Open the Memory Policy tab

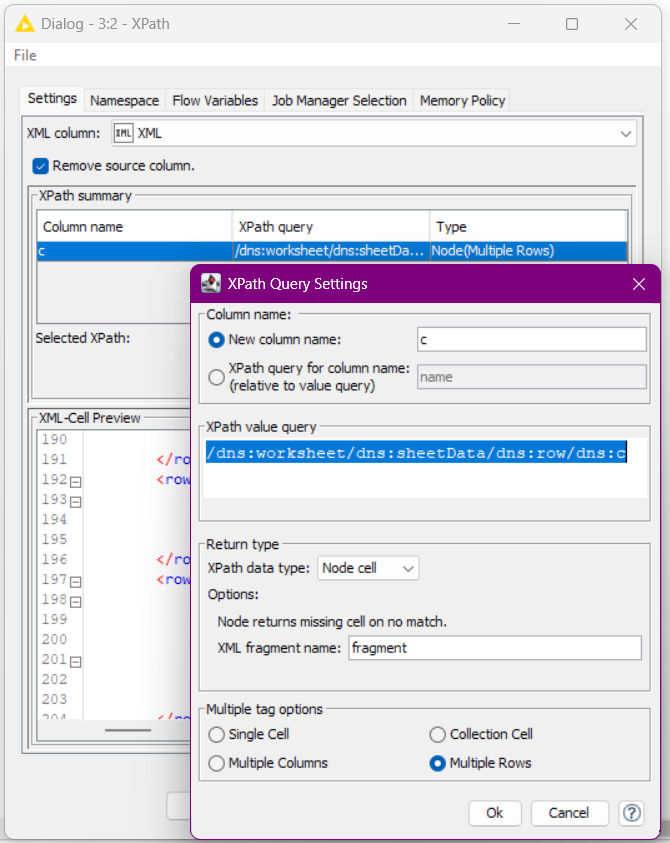pos(462,101)
